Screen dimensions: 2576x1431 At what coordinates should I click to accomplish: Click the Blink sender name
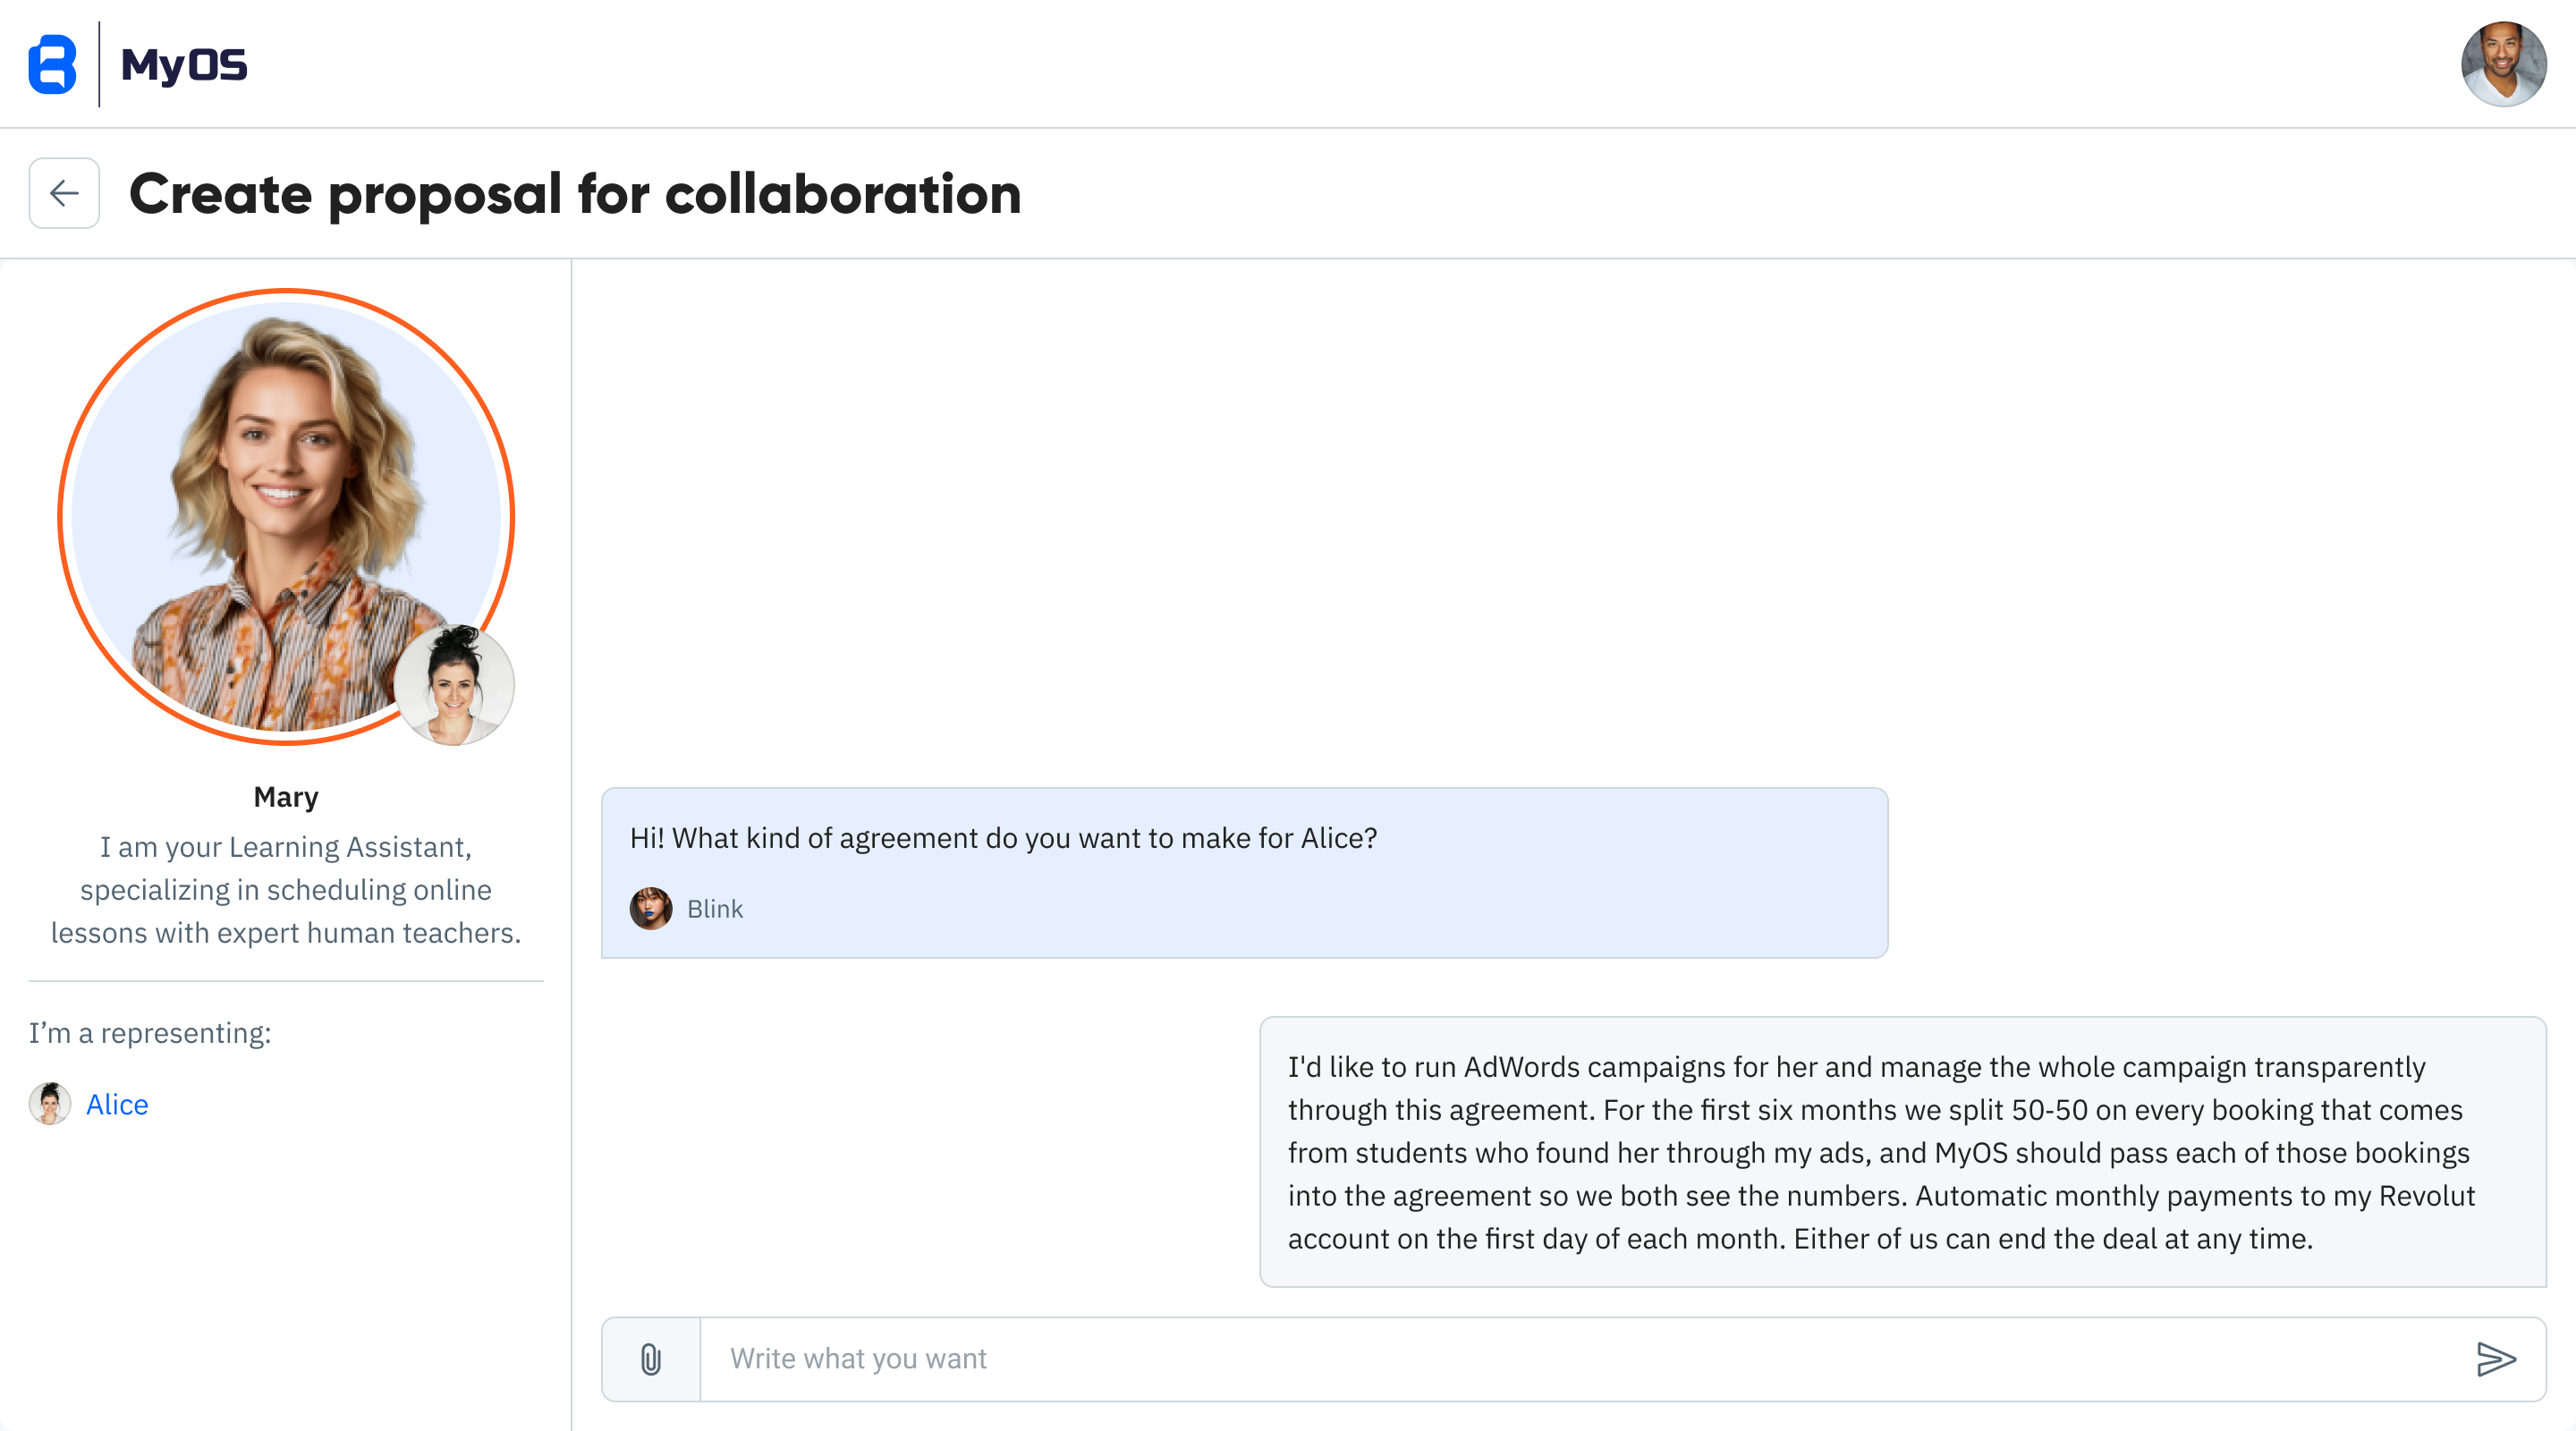tap(715, 909)
